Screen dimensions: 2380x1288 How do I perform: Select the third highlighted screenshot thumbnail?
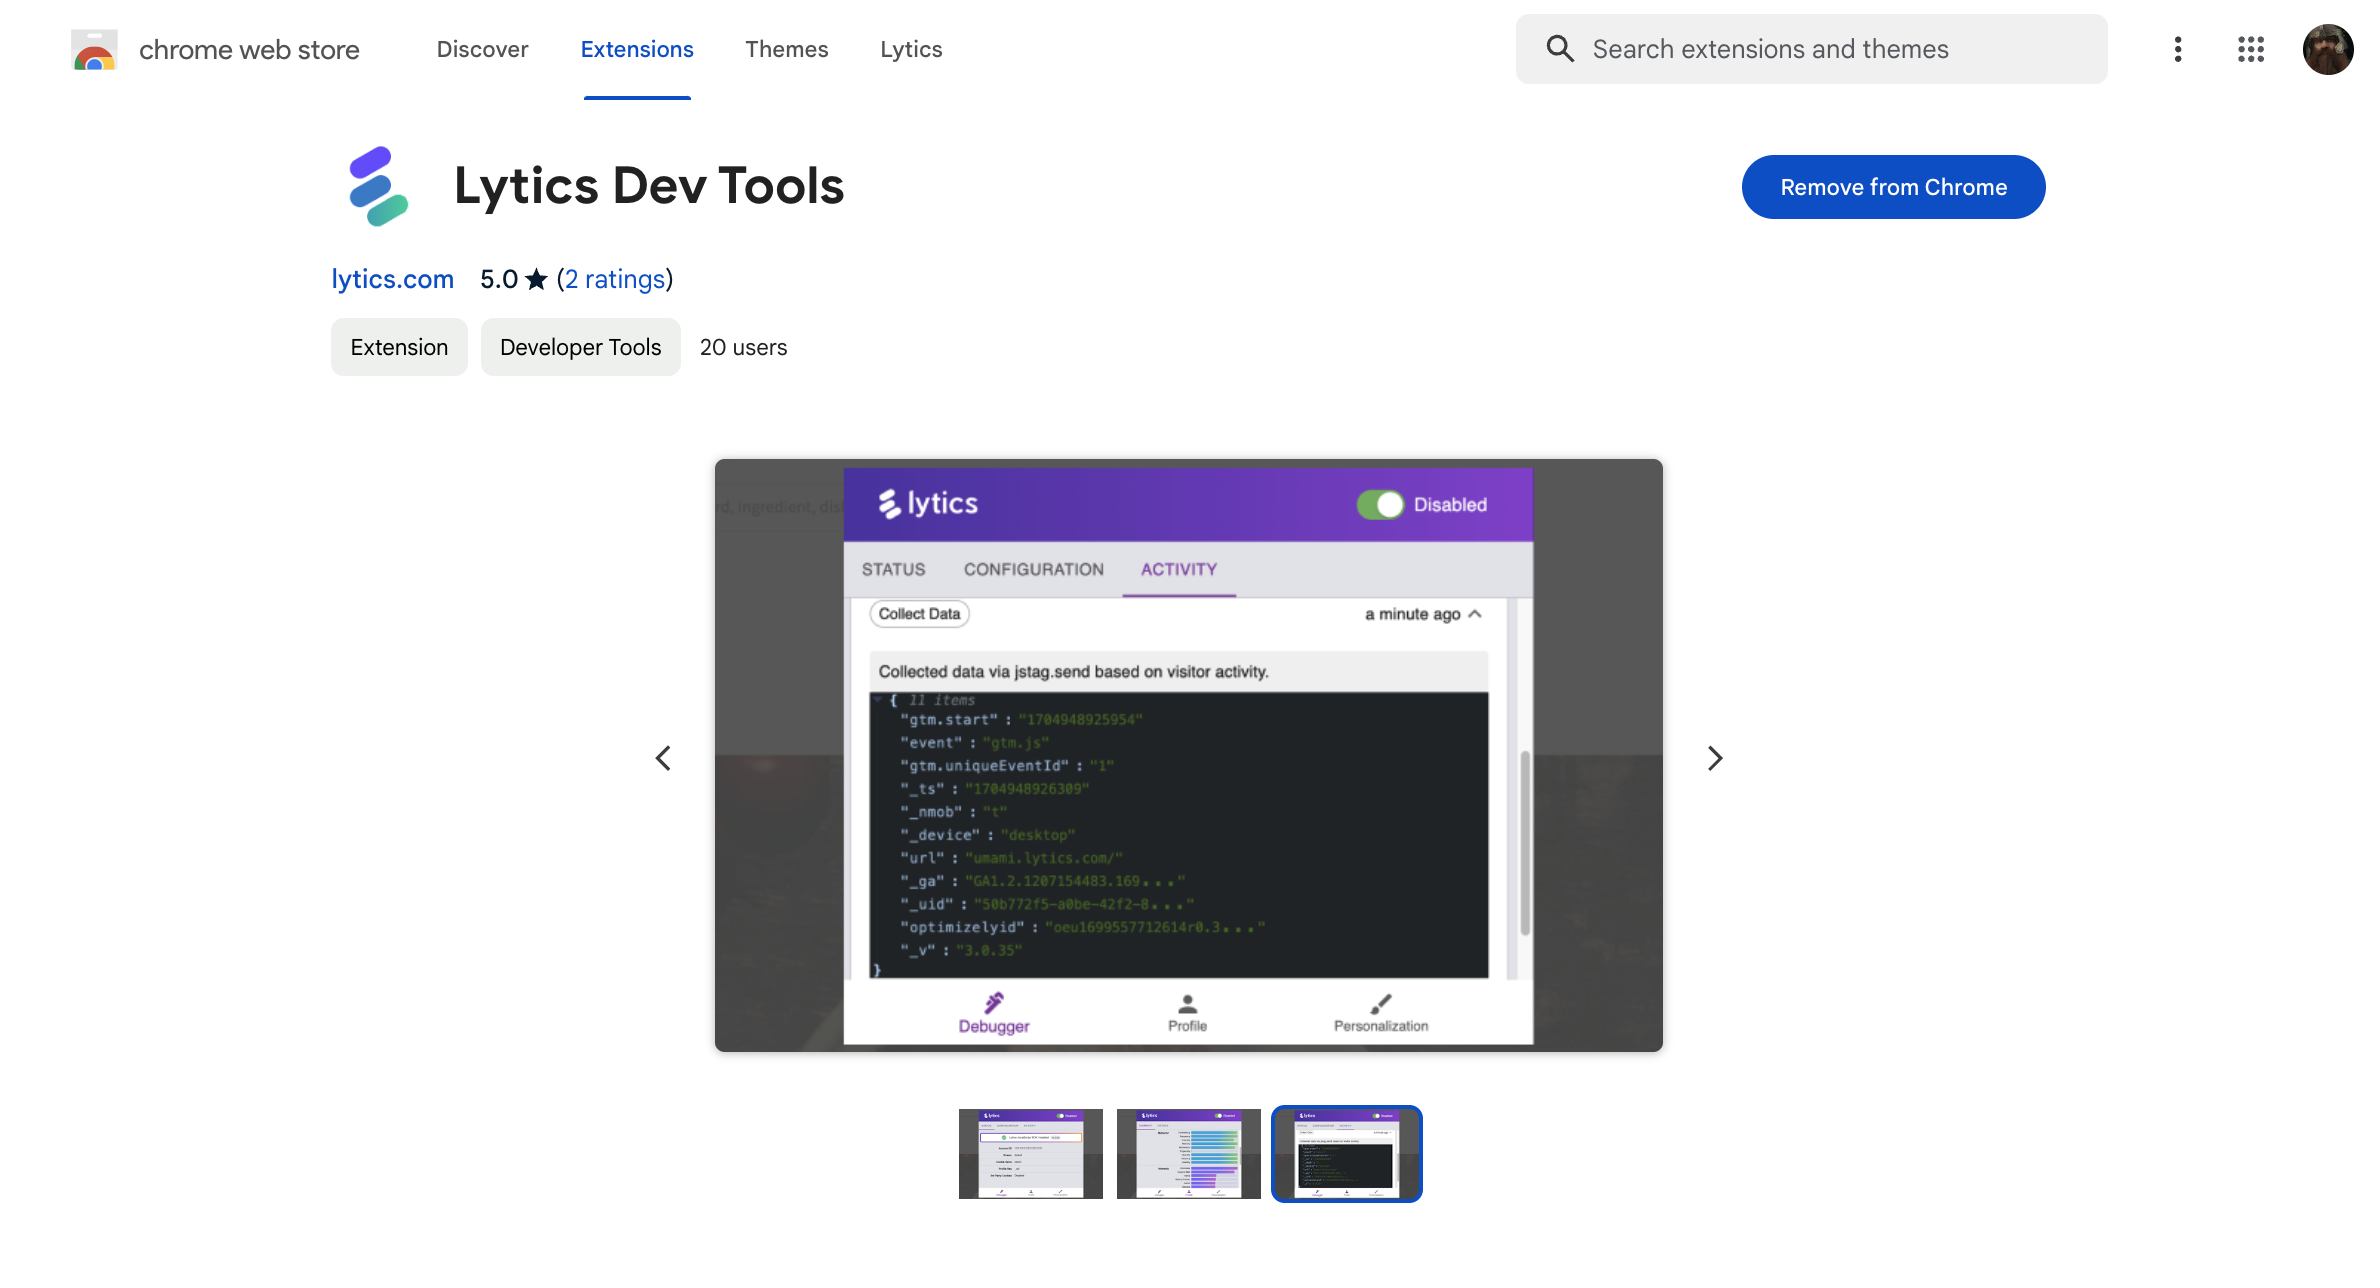point(1347,1154)
